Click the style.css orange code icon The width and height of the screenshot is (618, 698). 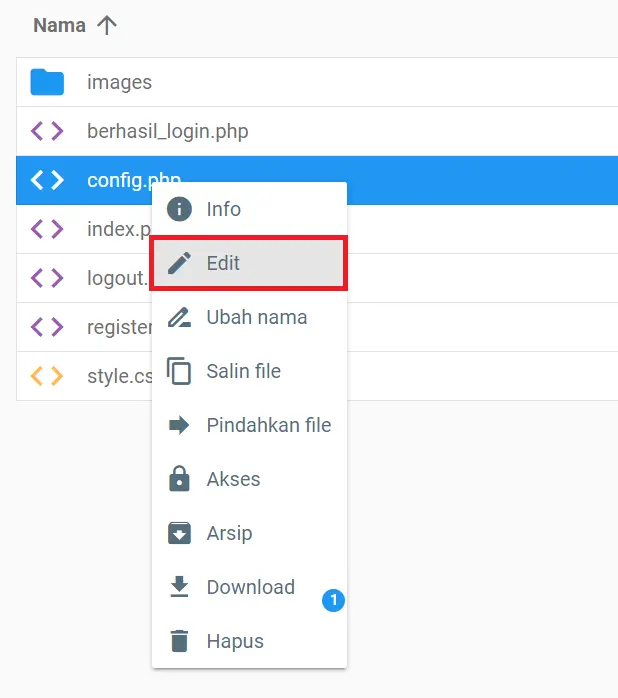pyautogui.click(x=47, y=376)
